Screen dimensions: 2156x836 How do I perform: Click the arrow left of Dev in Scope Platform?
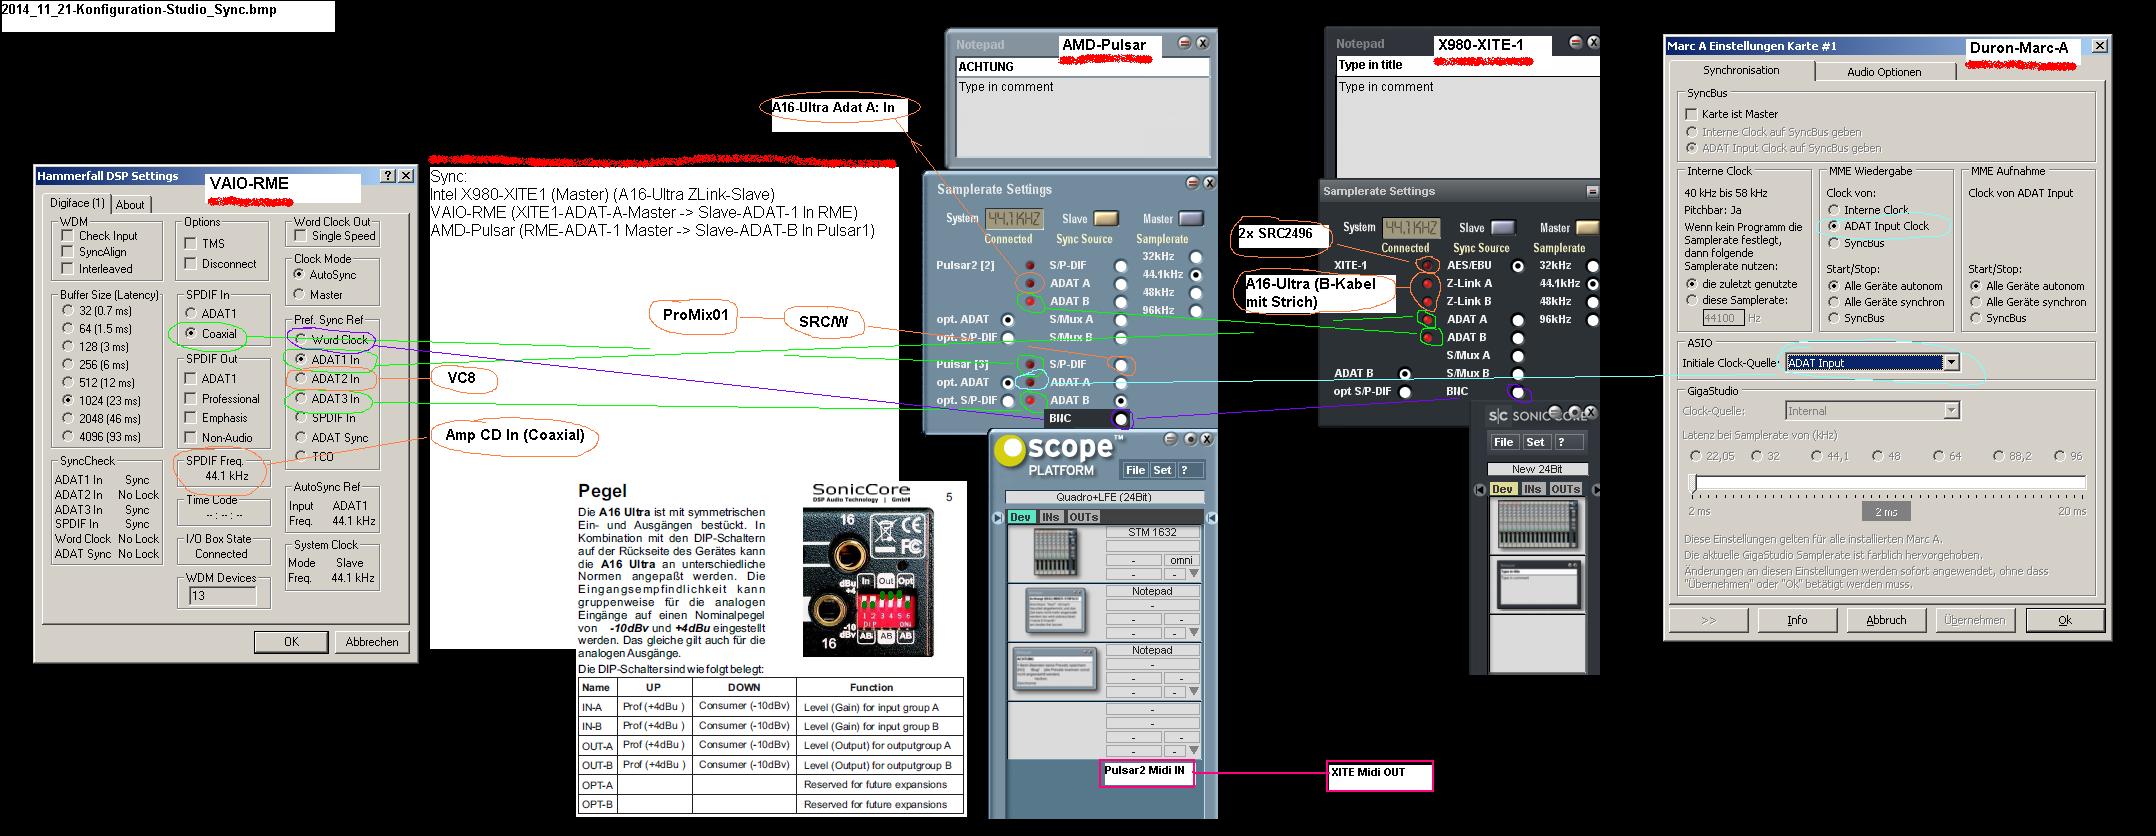pyautogui.click(x=997, y=517)
